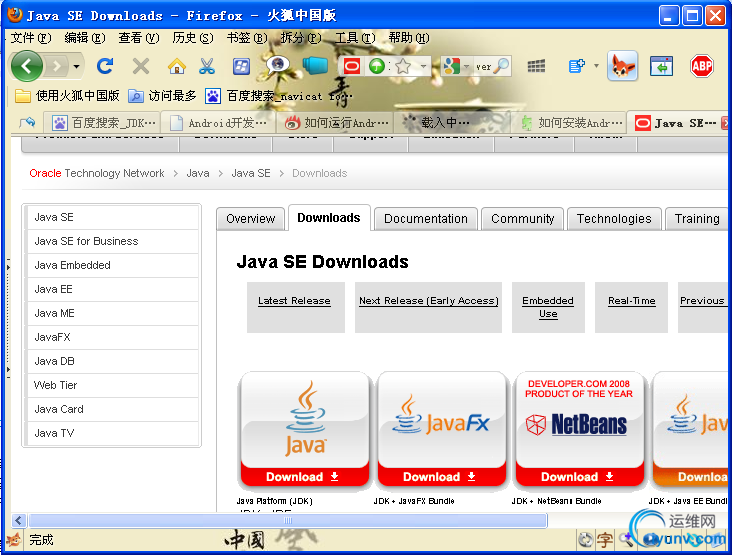The height and width of the screenshot is (555, 732).
Task: Click the tab bar blue arrow icon
Action: point(28,123)
